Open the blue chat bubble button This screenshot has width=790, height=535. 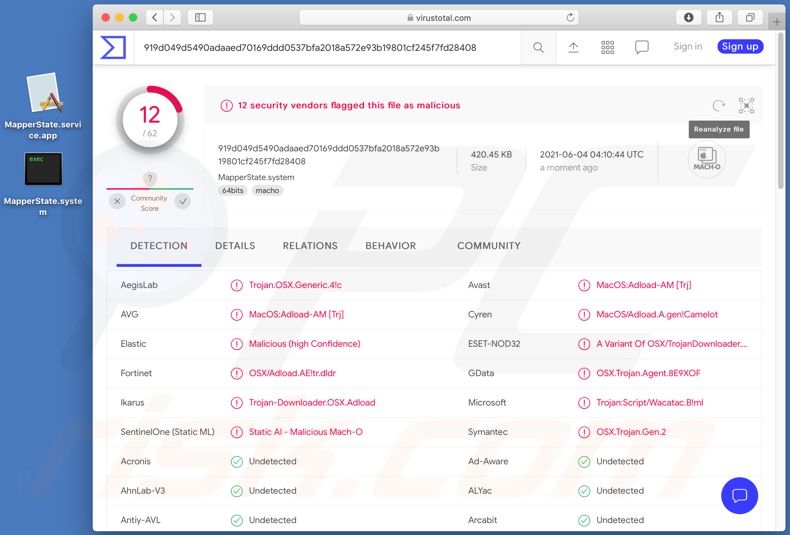(x=739, y=495)
